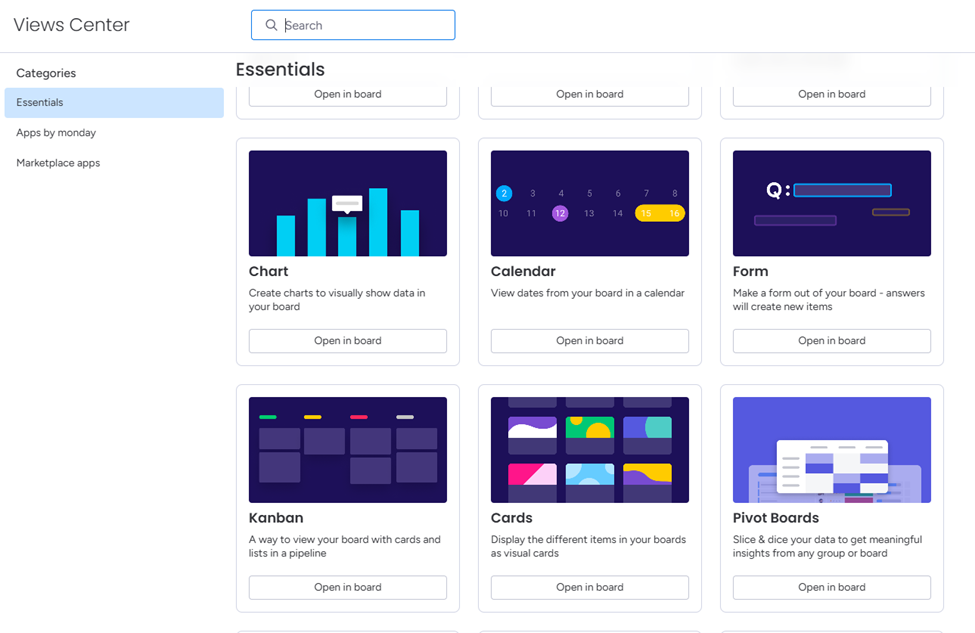Screen dimensions: 975x633
Task: Open Pivot Boards in board
Action: click(831, 587)
